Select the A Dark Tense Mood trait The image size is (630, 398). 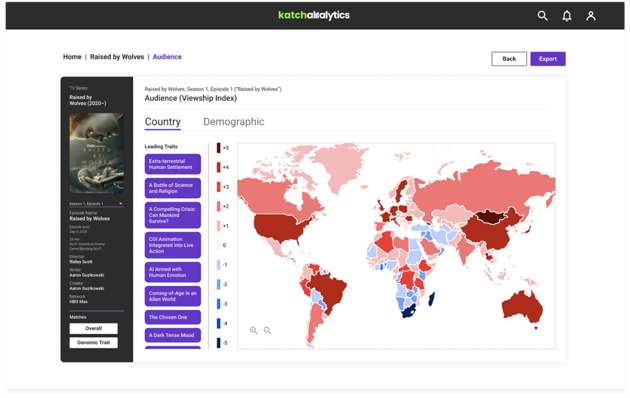point(173,335)
